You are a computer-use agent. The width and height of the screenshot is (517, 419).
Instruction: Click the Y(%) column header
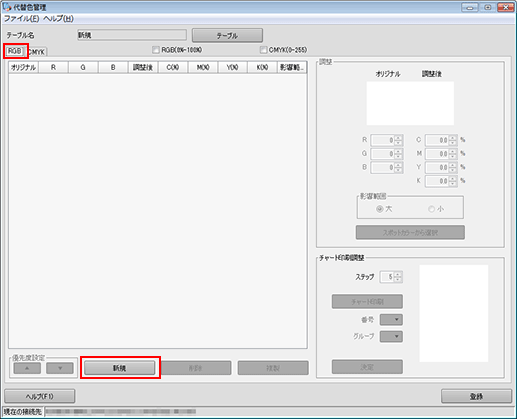[x=232, y=67]
